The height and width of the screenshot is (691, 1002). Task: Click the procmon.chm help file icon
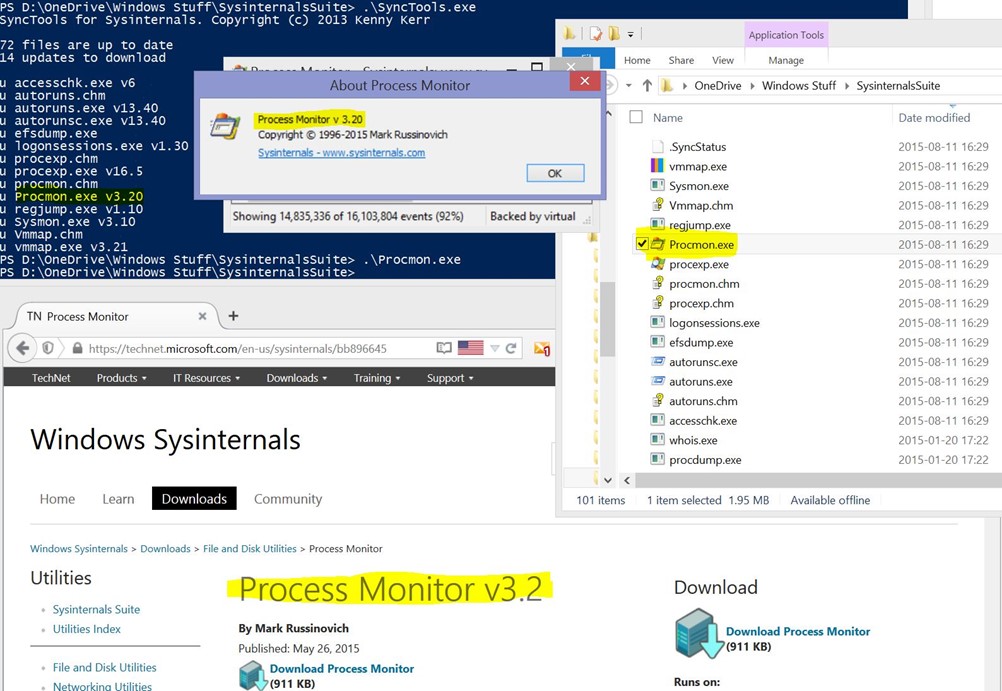pyautogui.click(x=658, y=283)
